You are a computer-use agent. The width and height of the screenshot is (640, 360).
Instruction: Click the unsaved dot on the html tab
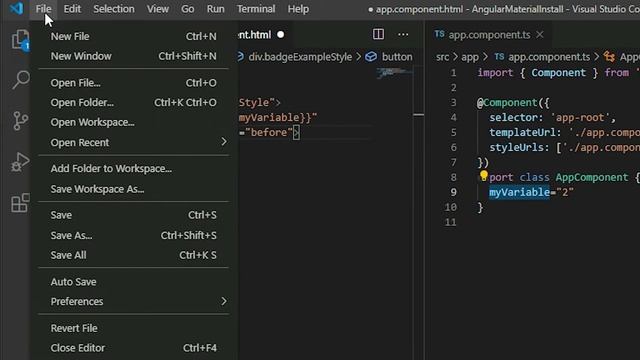280,35
